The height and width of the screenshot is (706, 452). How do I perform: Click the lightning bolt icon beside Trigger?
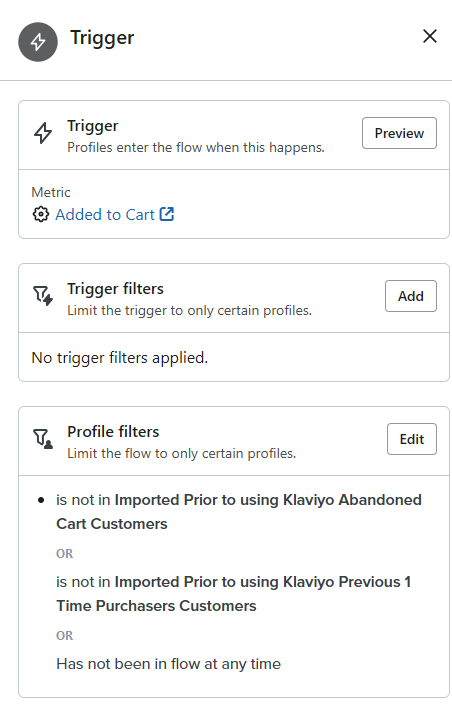click(43, 133)
